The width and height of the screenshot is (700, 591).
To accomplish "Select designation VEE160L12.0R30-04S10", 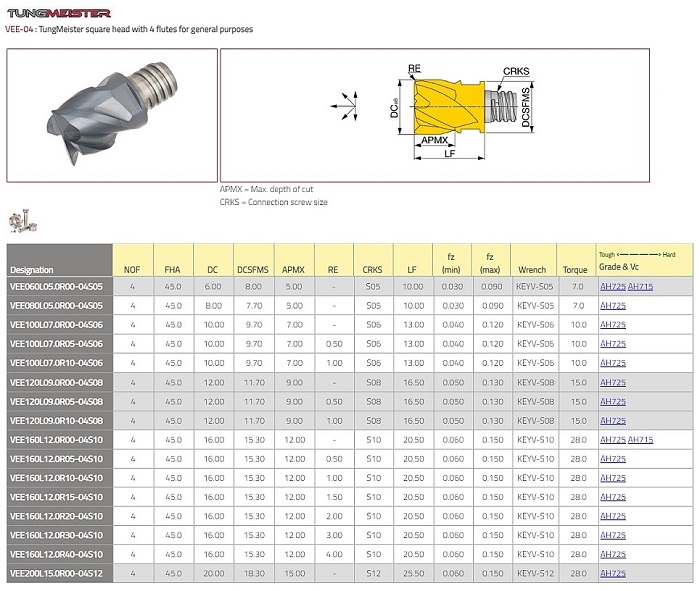I will point(56,535).
